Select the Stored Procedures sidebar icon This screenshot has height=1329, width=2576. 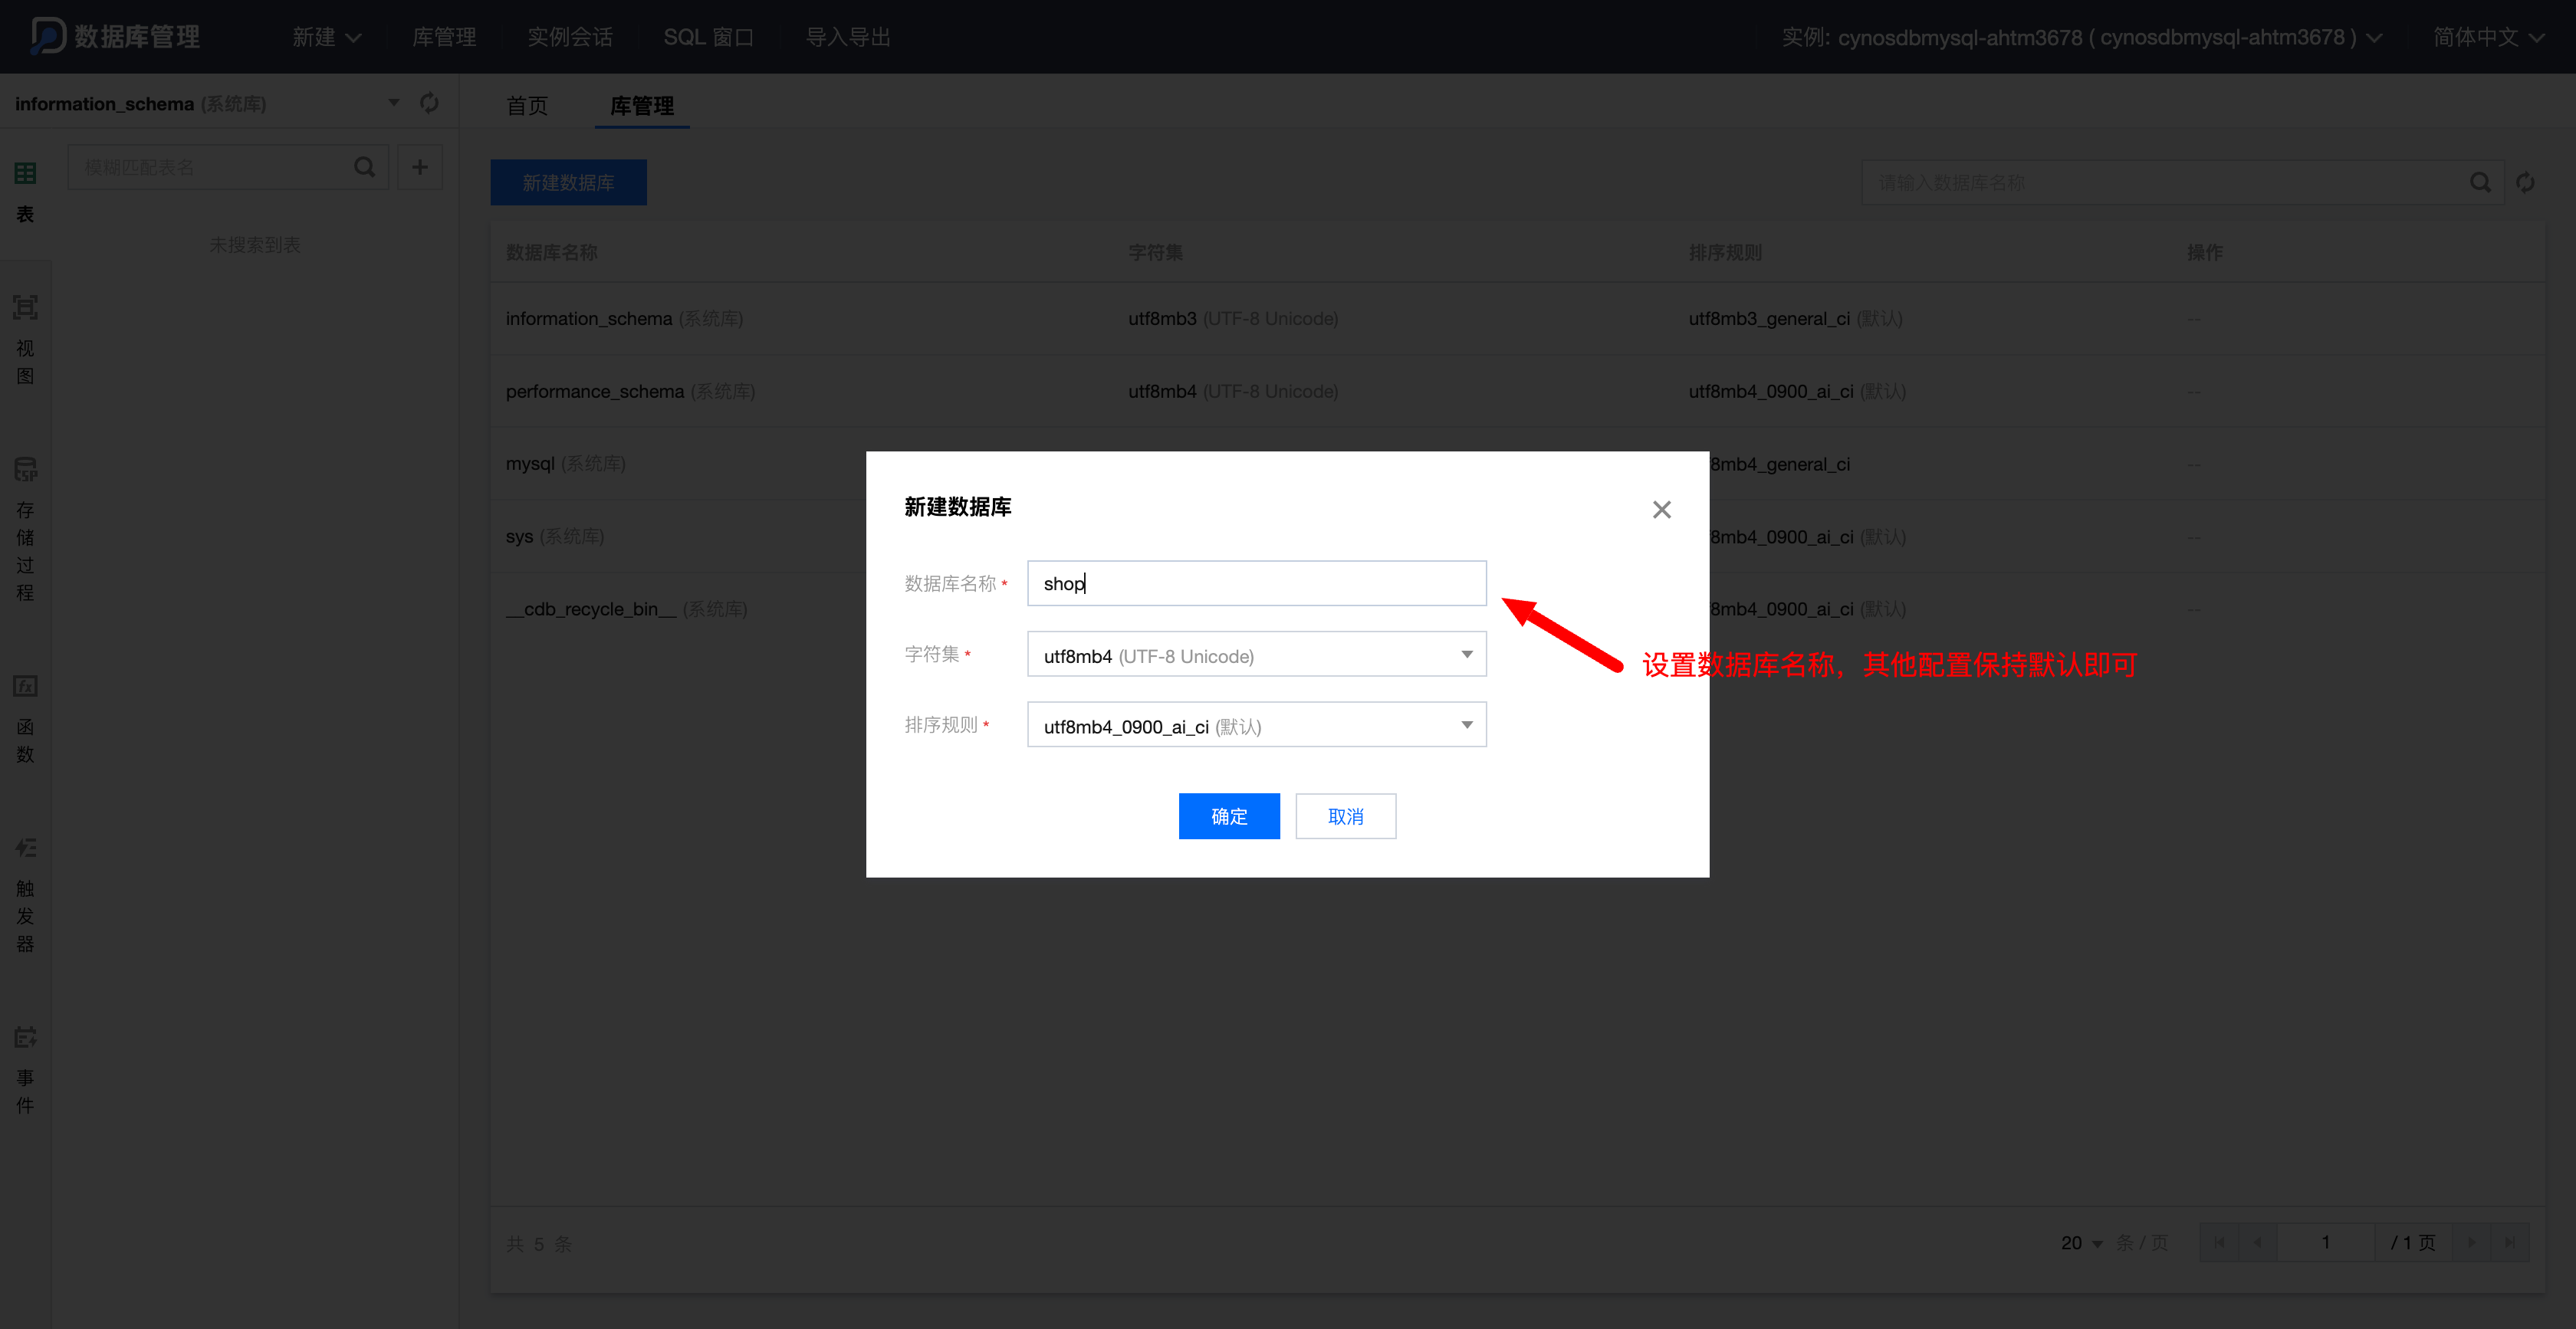click(25, 469)
